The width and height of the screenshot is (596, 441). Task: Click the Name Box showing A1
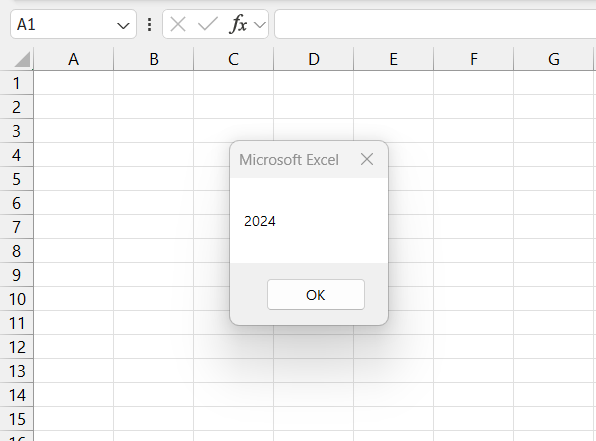coord(73,24)
